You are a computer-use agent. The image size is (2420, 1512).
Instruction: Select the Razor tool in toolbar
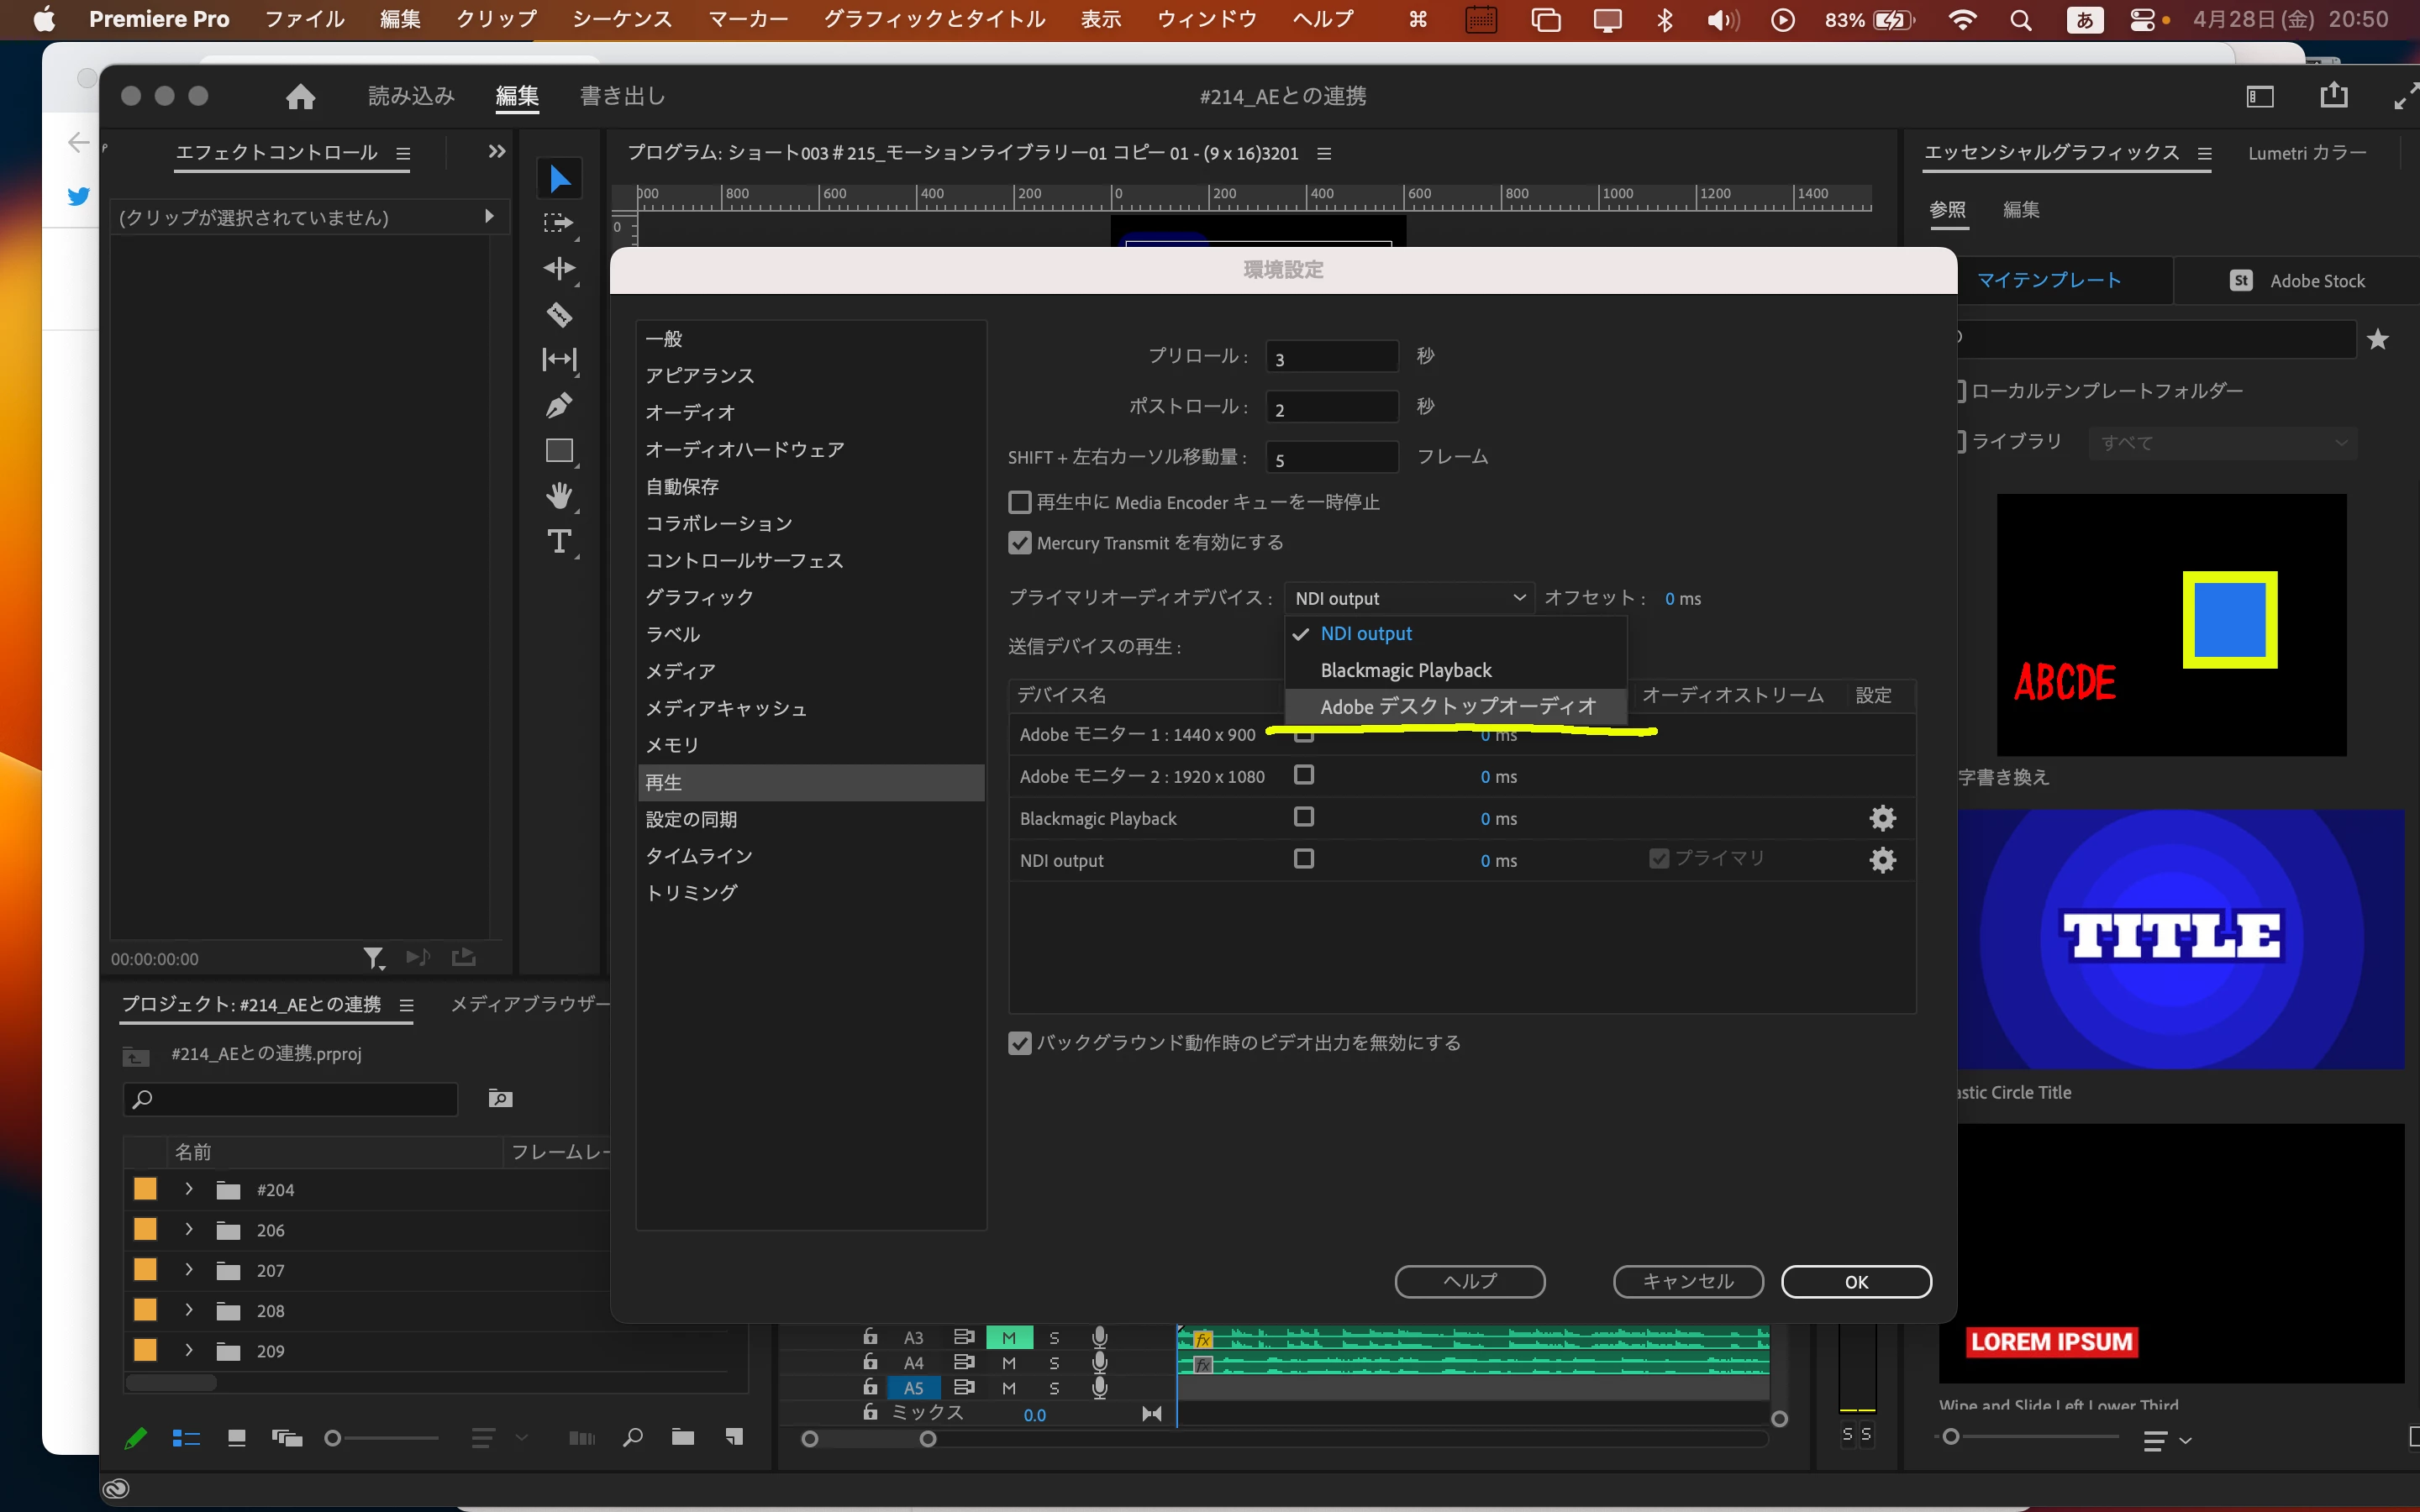tap(559, 315)
